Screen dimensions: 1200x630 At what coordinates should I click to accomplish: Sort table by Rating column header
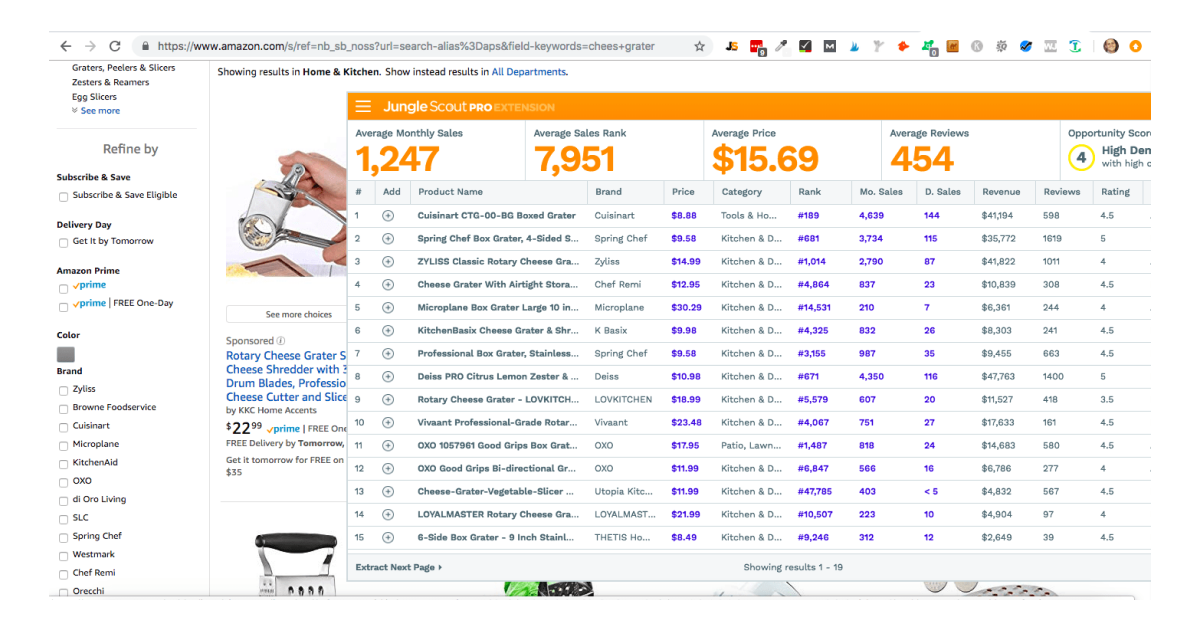tap(1115, 192)
